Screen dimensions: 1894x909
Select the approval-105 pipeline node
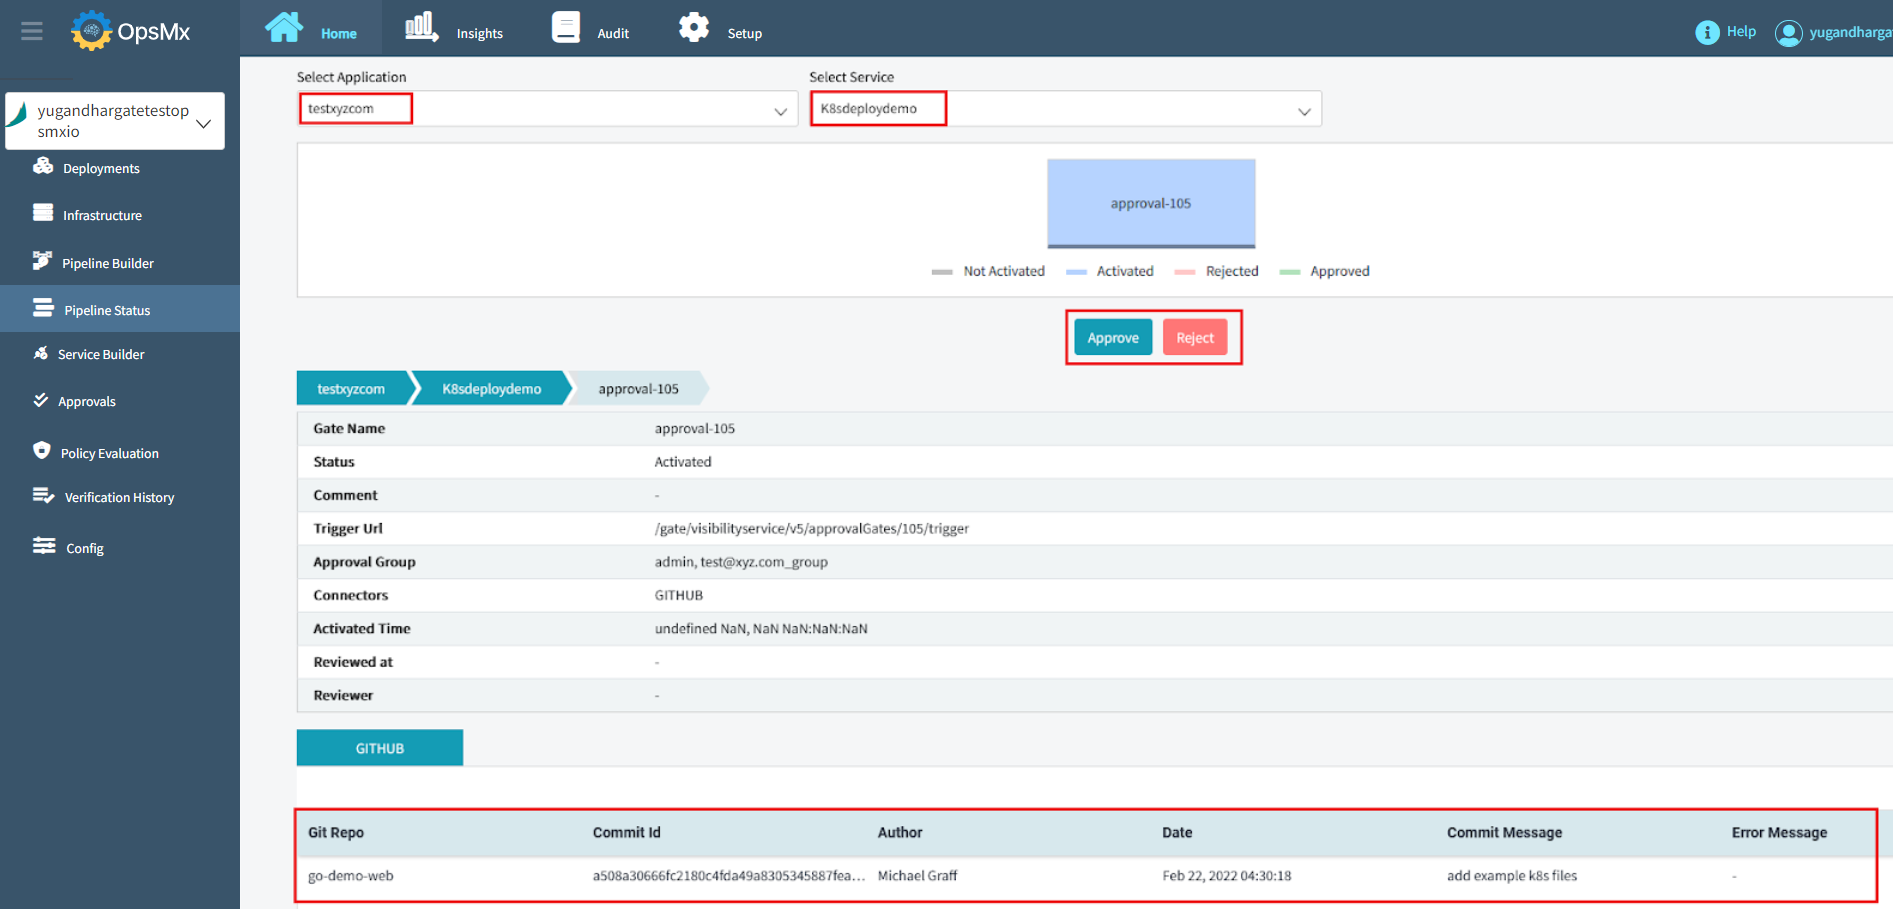(x=1151, y=203)
